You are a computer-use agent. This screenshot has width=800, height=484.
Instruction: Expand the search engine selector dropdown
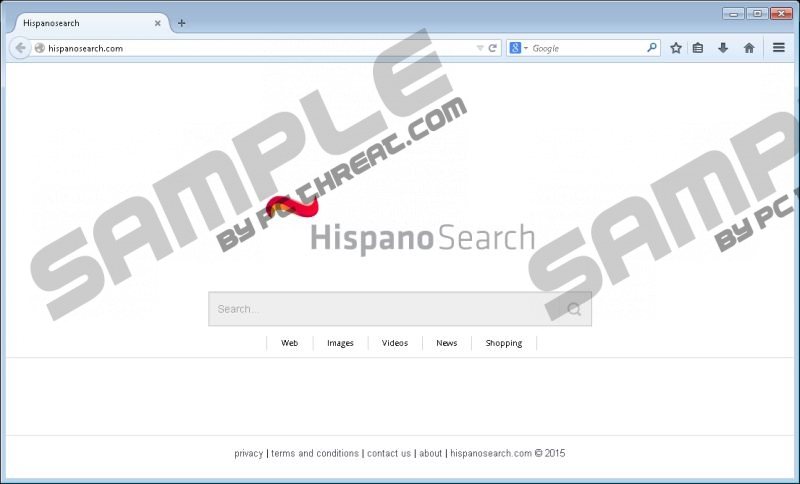pyautogui.click(x=518, y=48)
